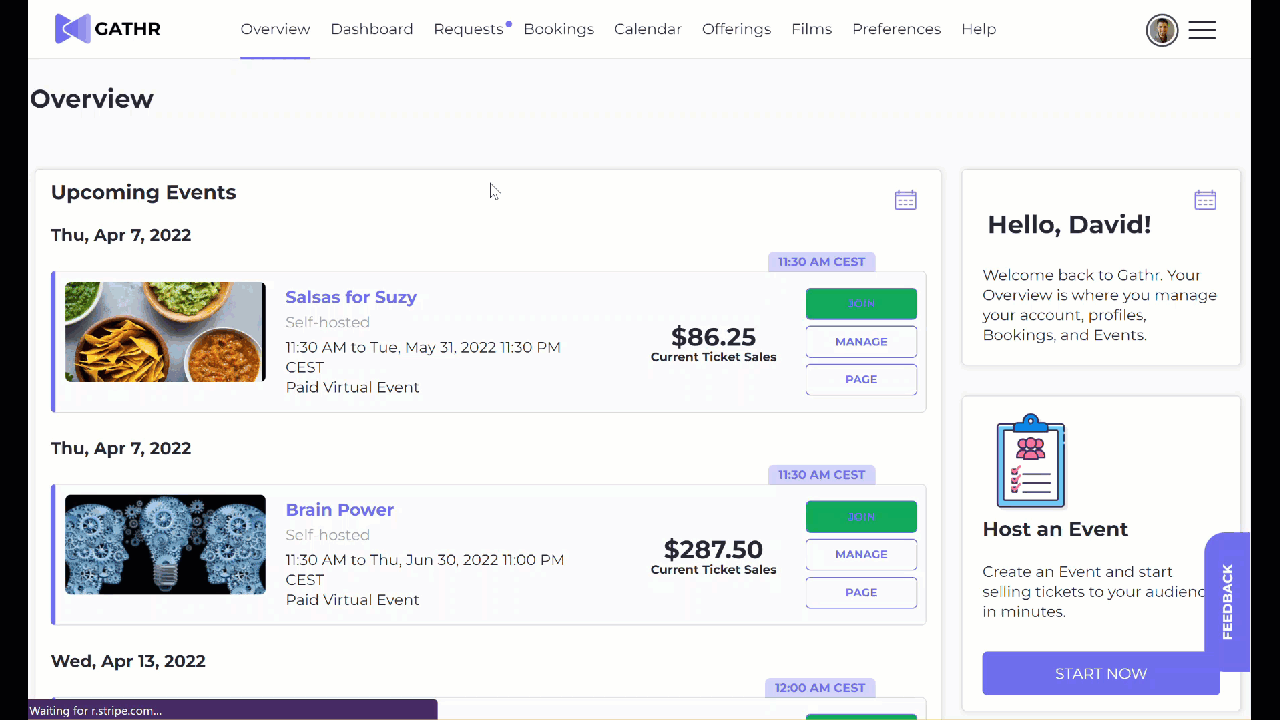
Task: Manage the Brain Power event
Action: [x=861, y=554]
